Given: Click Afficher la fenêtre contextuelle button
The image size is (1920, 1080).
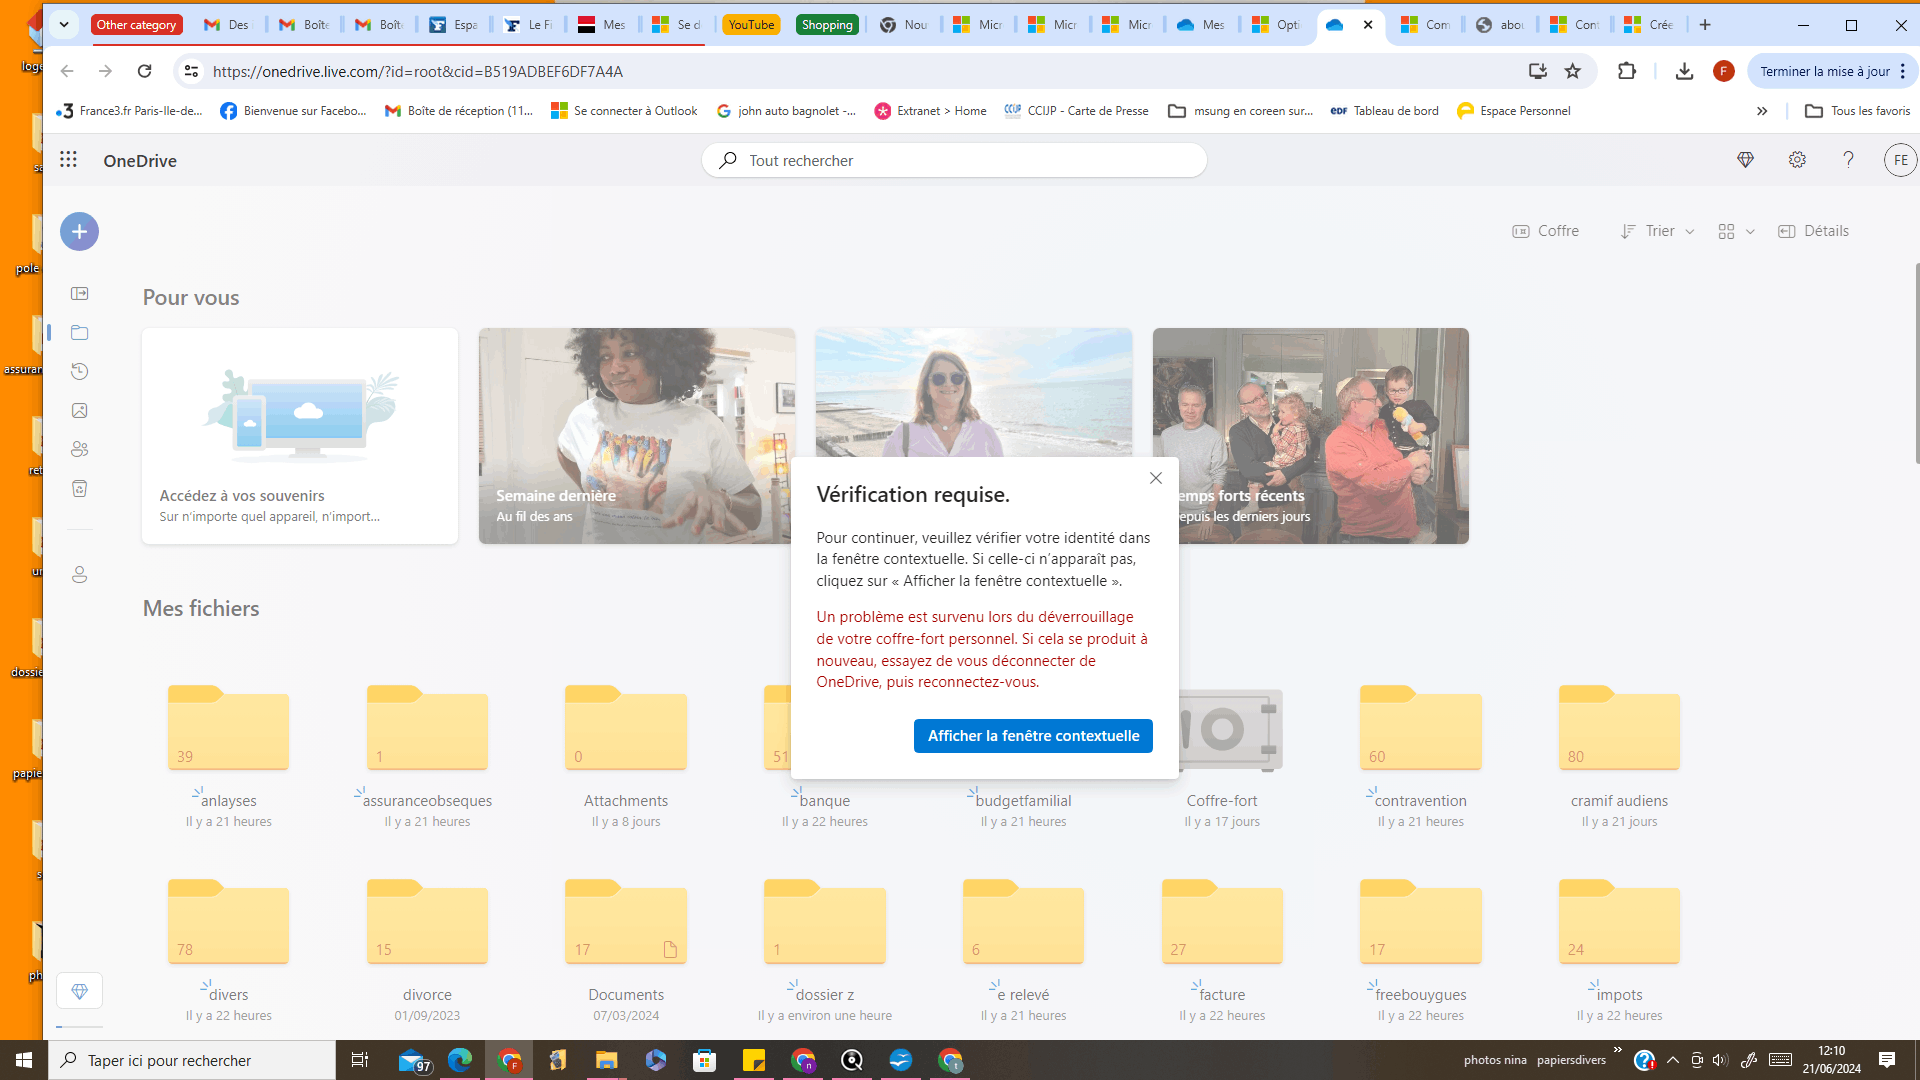Looking at the screenshot, I should pos(1033,736).
